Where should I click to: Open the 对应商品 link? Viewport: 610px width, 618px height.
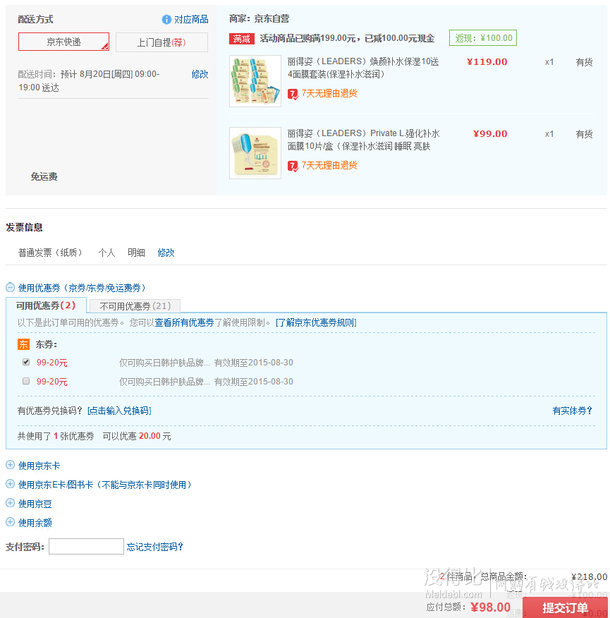[x=191, y=19]
